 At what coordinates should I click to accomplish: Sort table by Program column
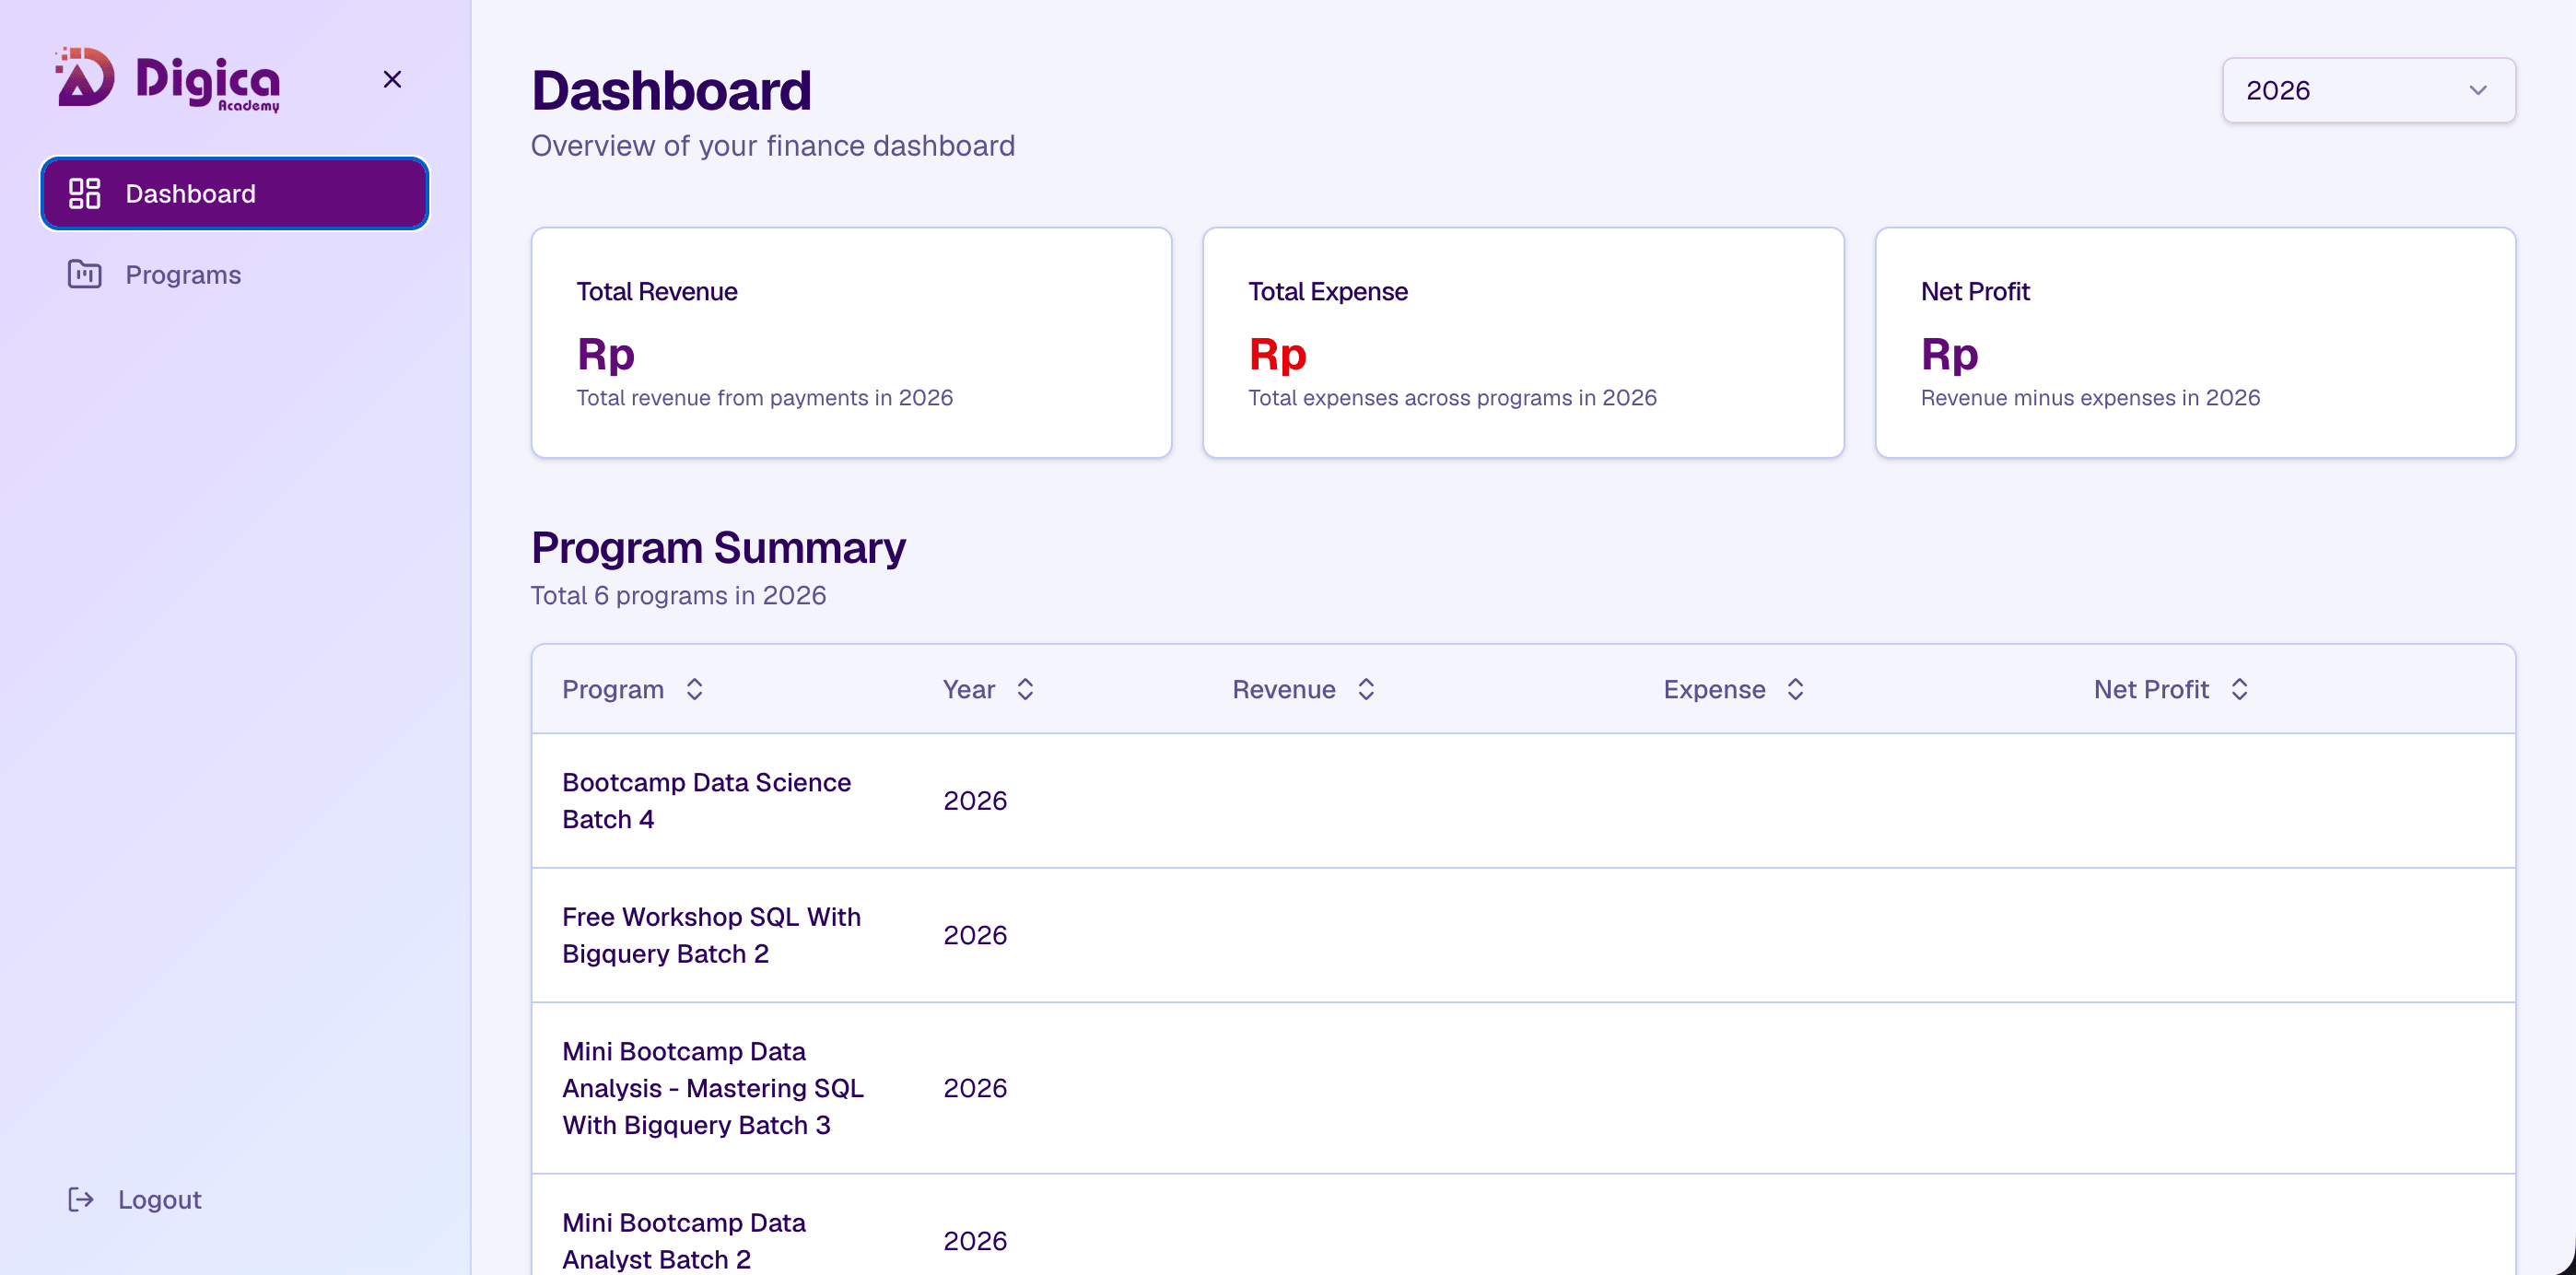pyautogui.click(x=633, y=689)
